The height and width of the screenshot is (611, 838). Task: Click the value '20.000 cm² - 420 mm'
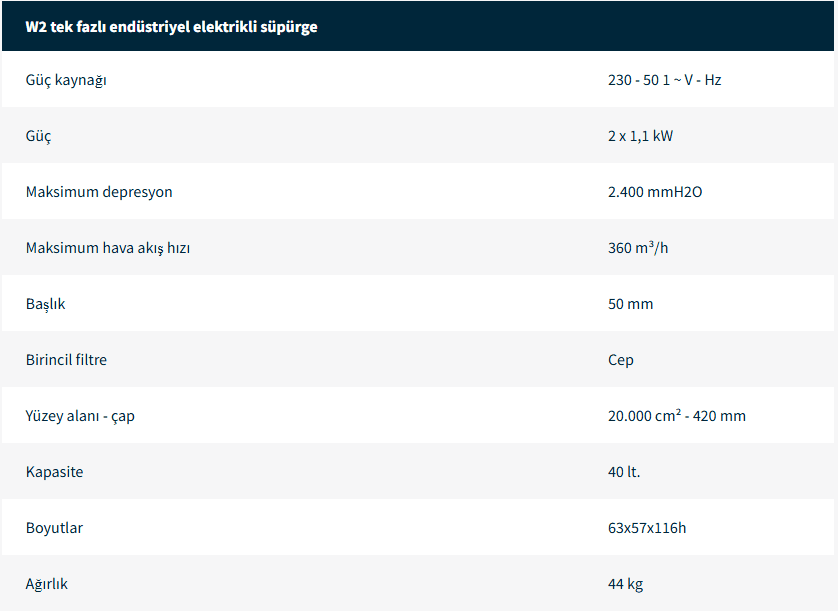pyautogui.click(x=677, y=416)
